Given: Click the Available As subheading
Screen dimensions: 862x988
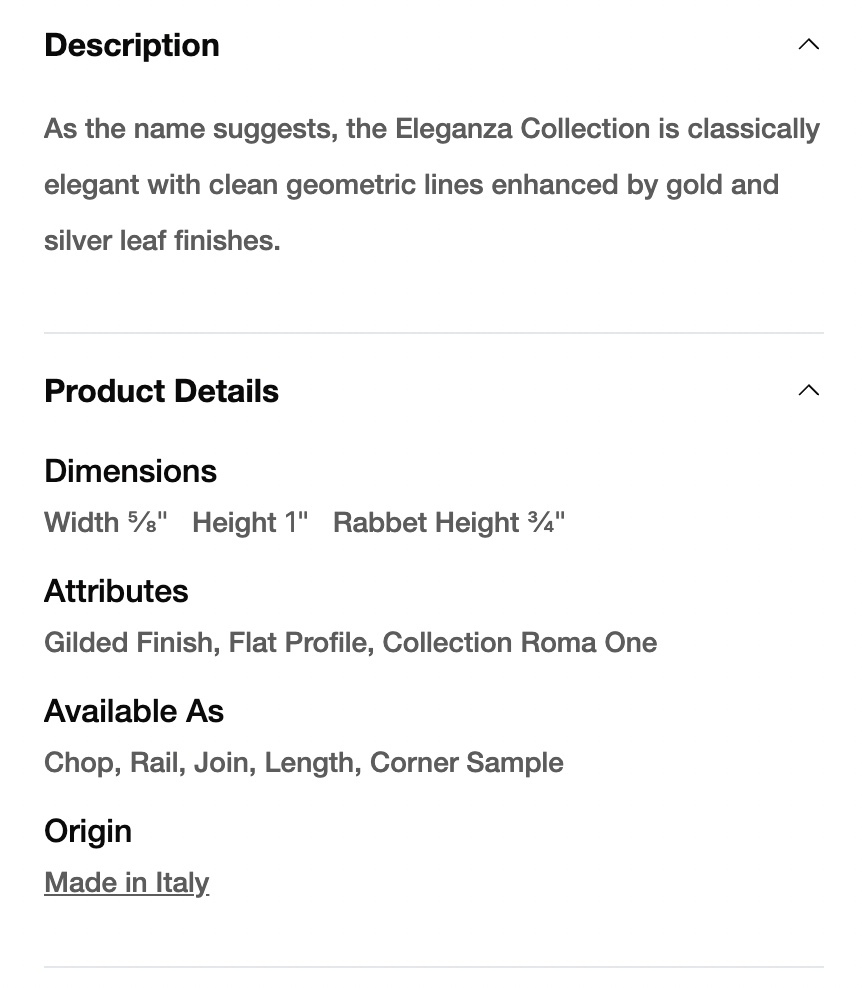Looking at the screenshot, I should click(134, 711).
